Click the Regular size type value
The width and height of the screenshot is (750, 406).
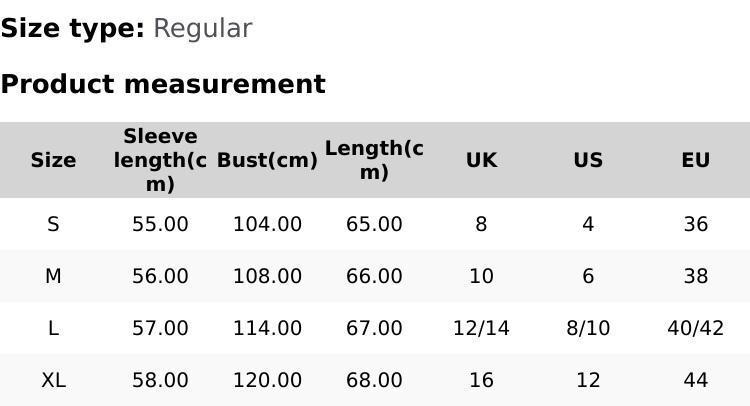click(x=202, y=28)
